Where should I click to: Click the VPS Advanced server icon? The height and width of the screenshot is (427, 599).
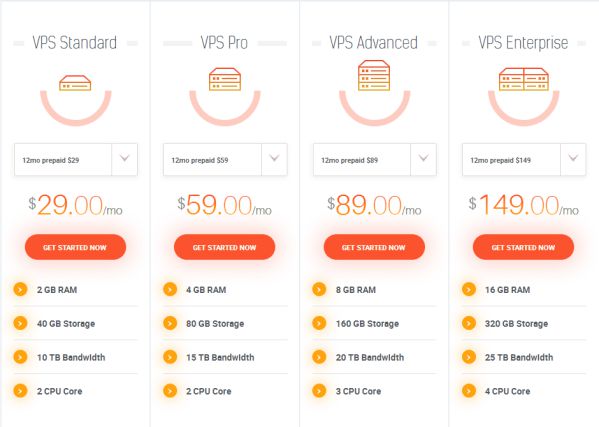pos(374,75)
